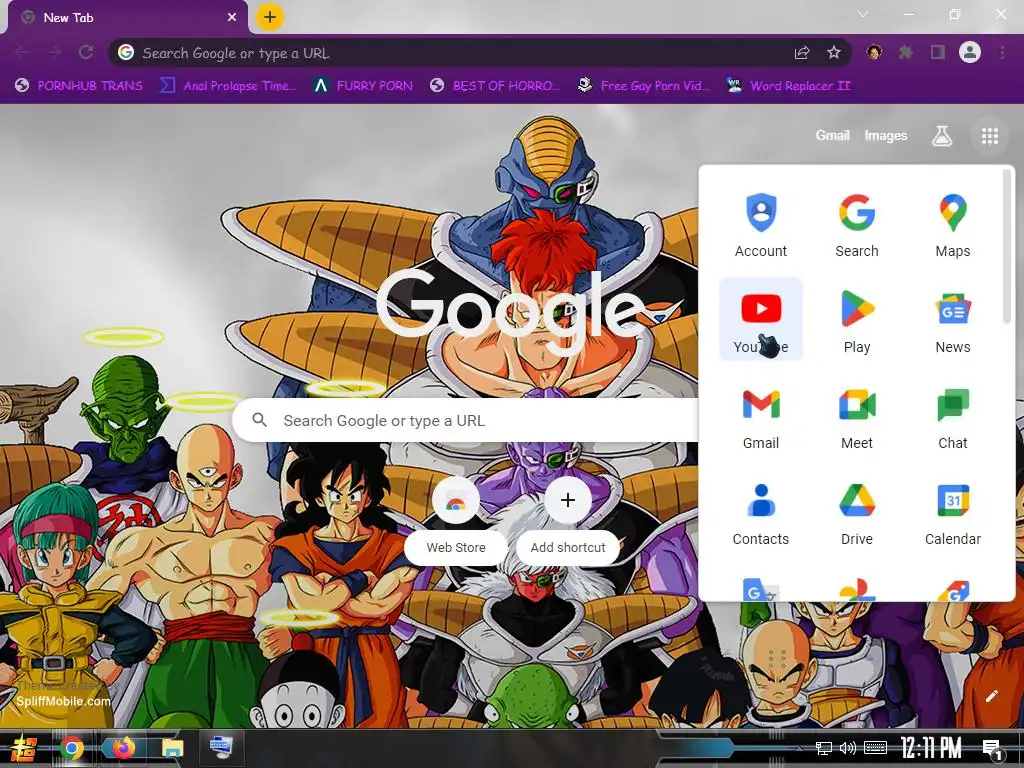Open Search Labs flask icon
This screenshot has width=1024, height=768.
pyautogui.click(x=941, y=136)
